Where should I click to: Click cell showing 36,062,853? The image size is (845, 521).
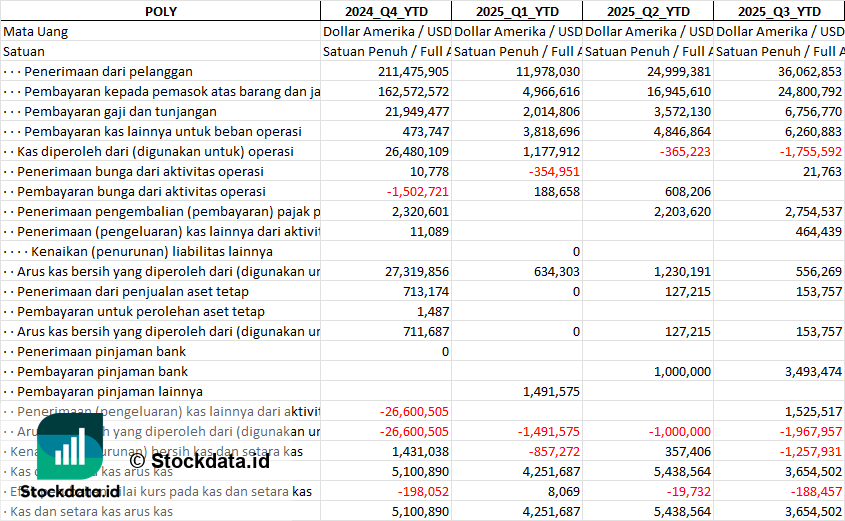click(x=779, y=72)
